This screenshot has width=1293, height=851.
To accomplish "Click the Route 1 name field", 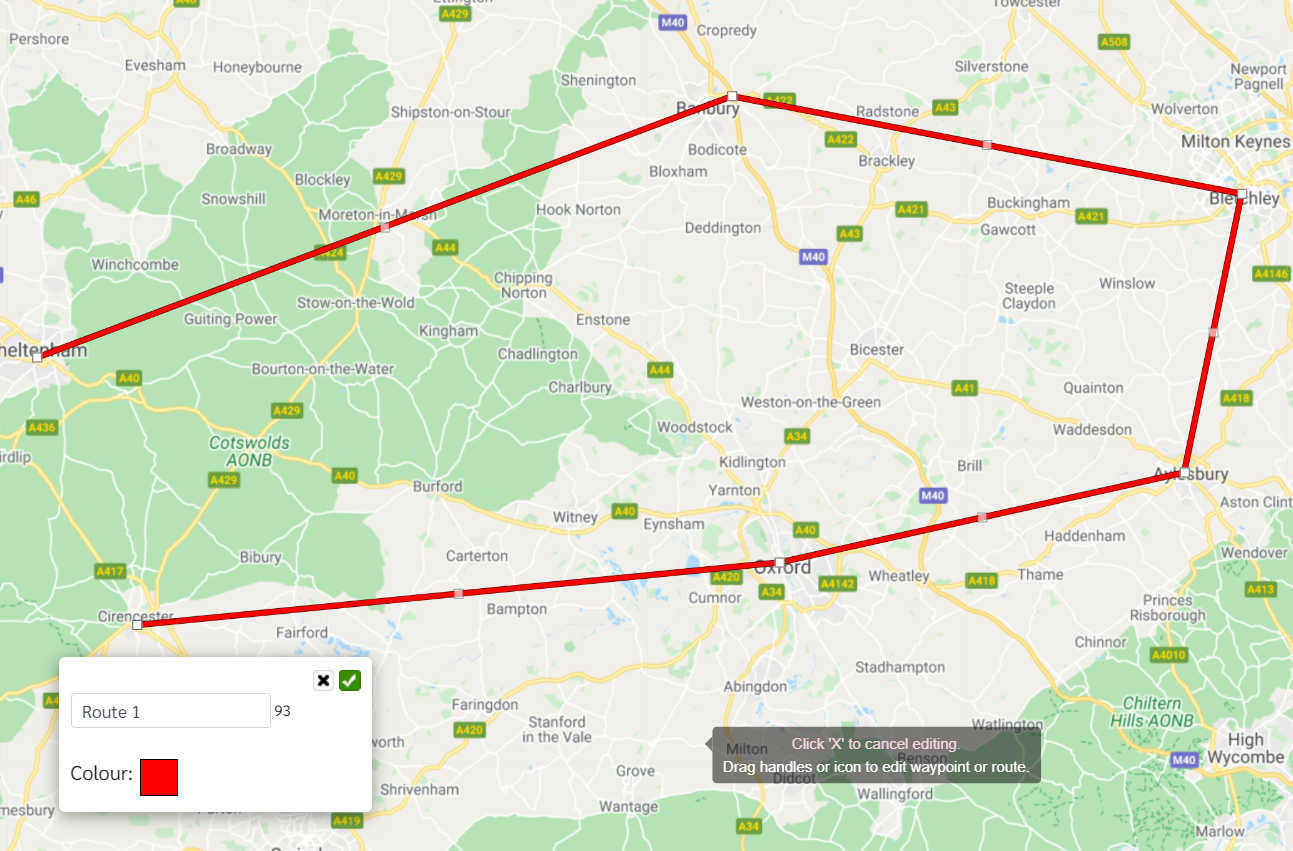I will (170, 711).
